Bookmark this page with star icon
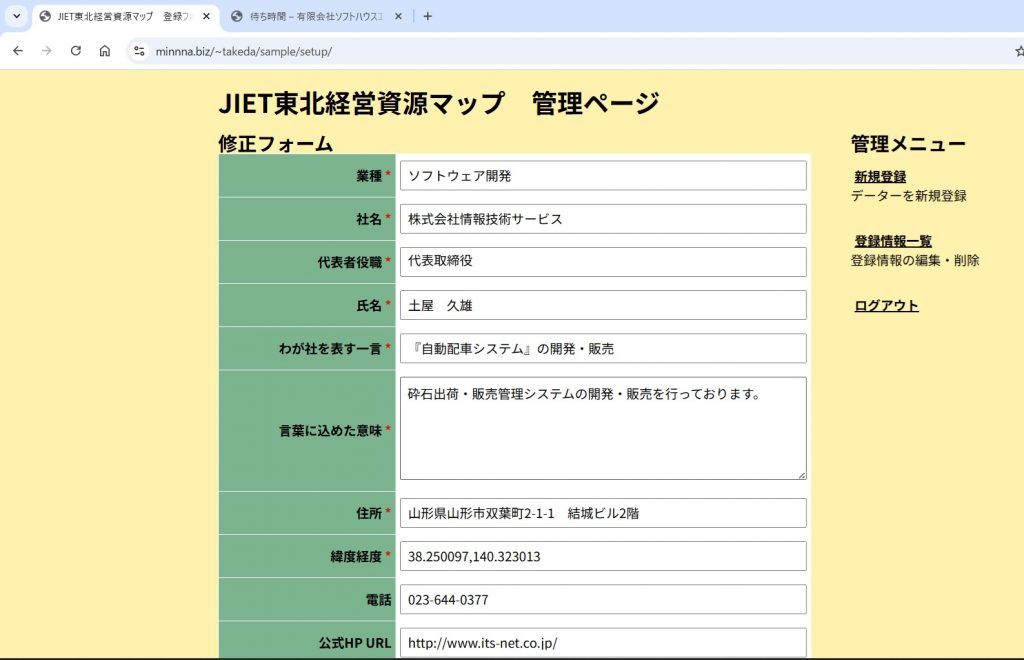1024x660 pixels. [1018, 51]
